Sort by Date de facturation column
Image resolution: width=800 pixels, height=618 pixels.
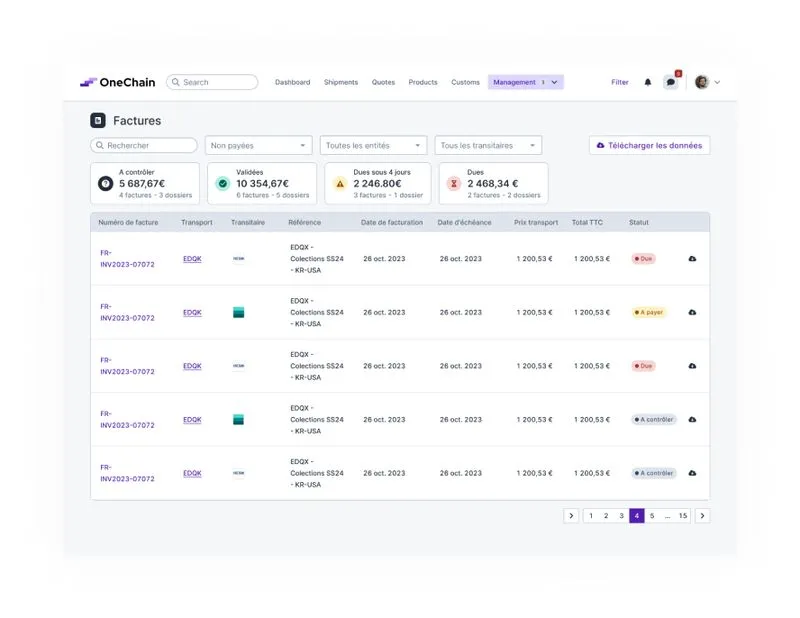point(392,223)
